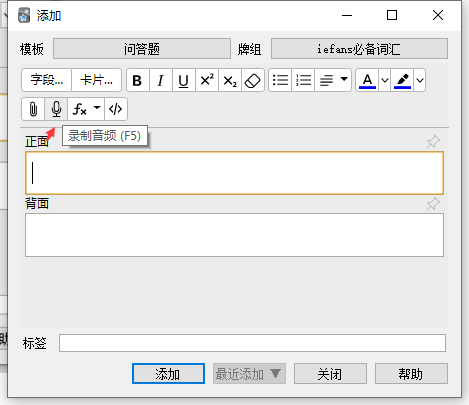Choose the note type 问答题
469x405 pixels.
(x=142, y=49)
